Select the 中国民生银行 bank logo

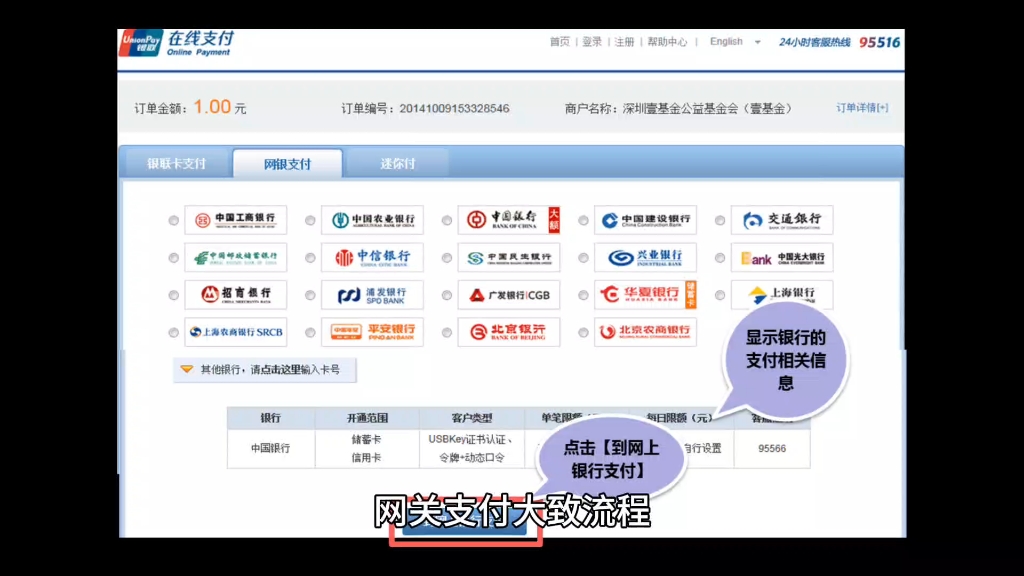click(509, 257)
